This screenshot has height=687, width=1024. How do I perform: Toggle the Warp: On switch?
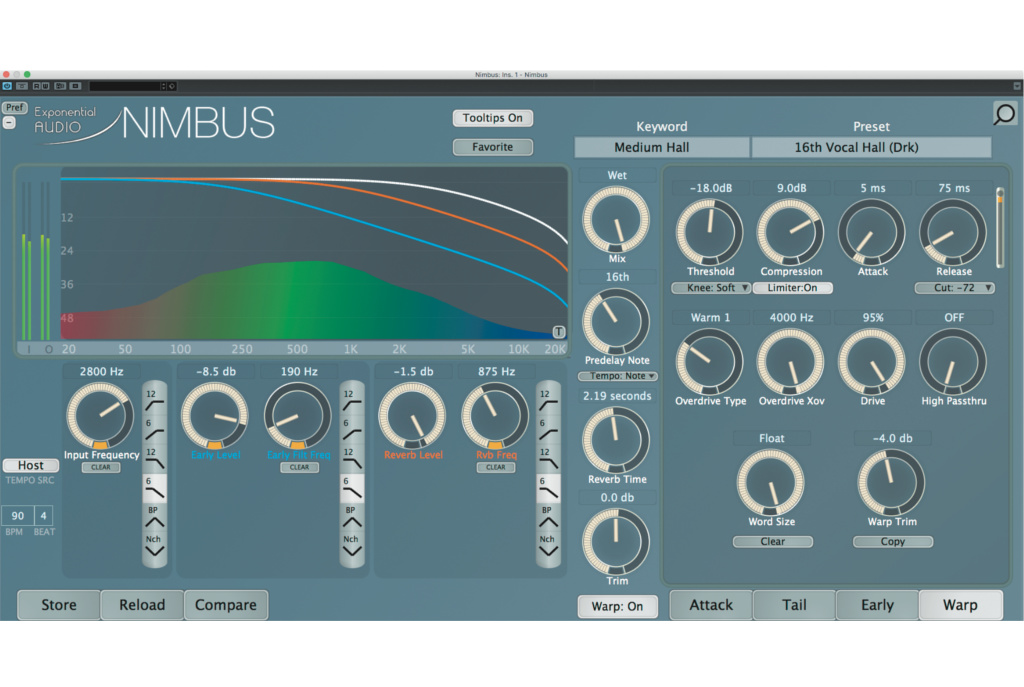(617, 606)
